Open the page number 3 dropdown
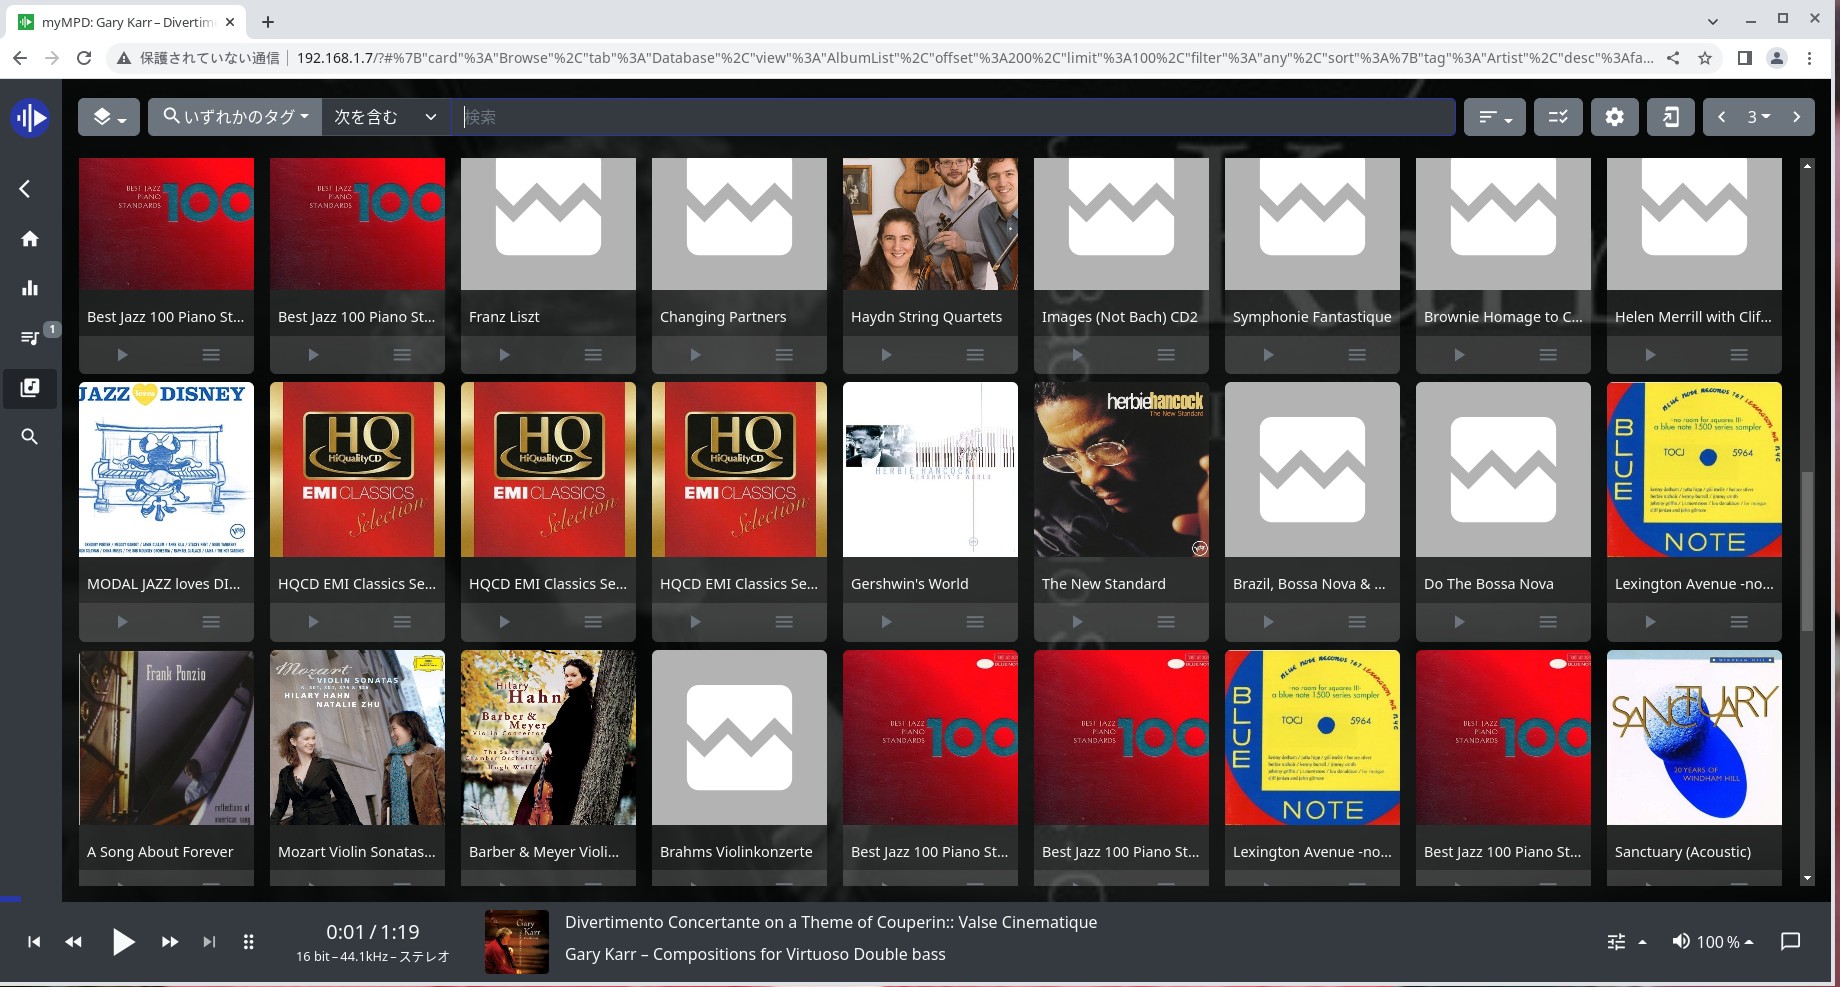Viewport: 1840px width, 987px height. pos(1759,117)
